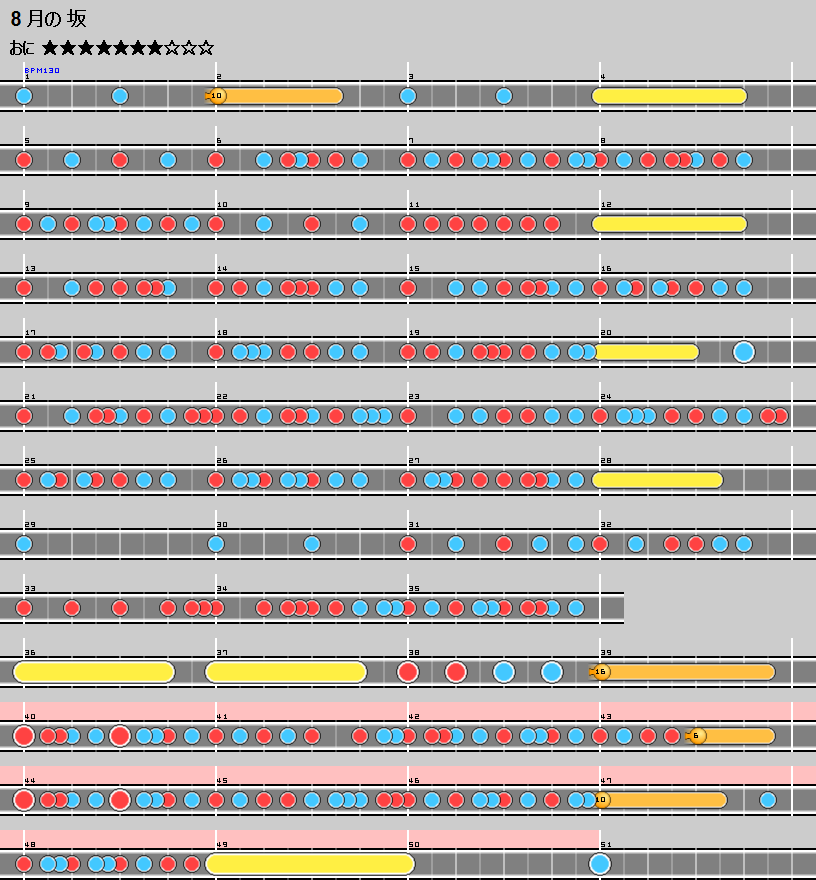The image size is (816, 880).
Task: Click the yellow drumroll bar in measure 36
Action: (94, 672)
